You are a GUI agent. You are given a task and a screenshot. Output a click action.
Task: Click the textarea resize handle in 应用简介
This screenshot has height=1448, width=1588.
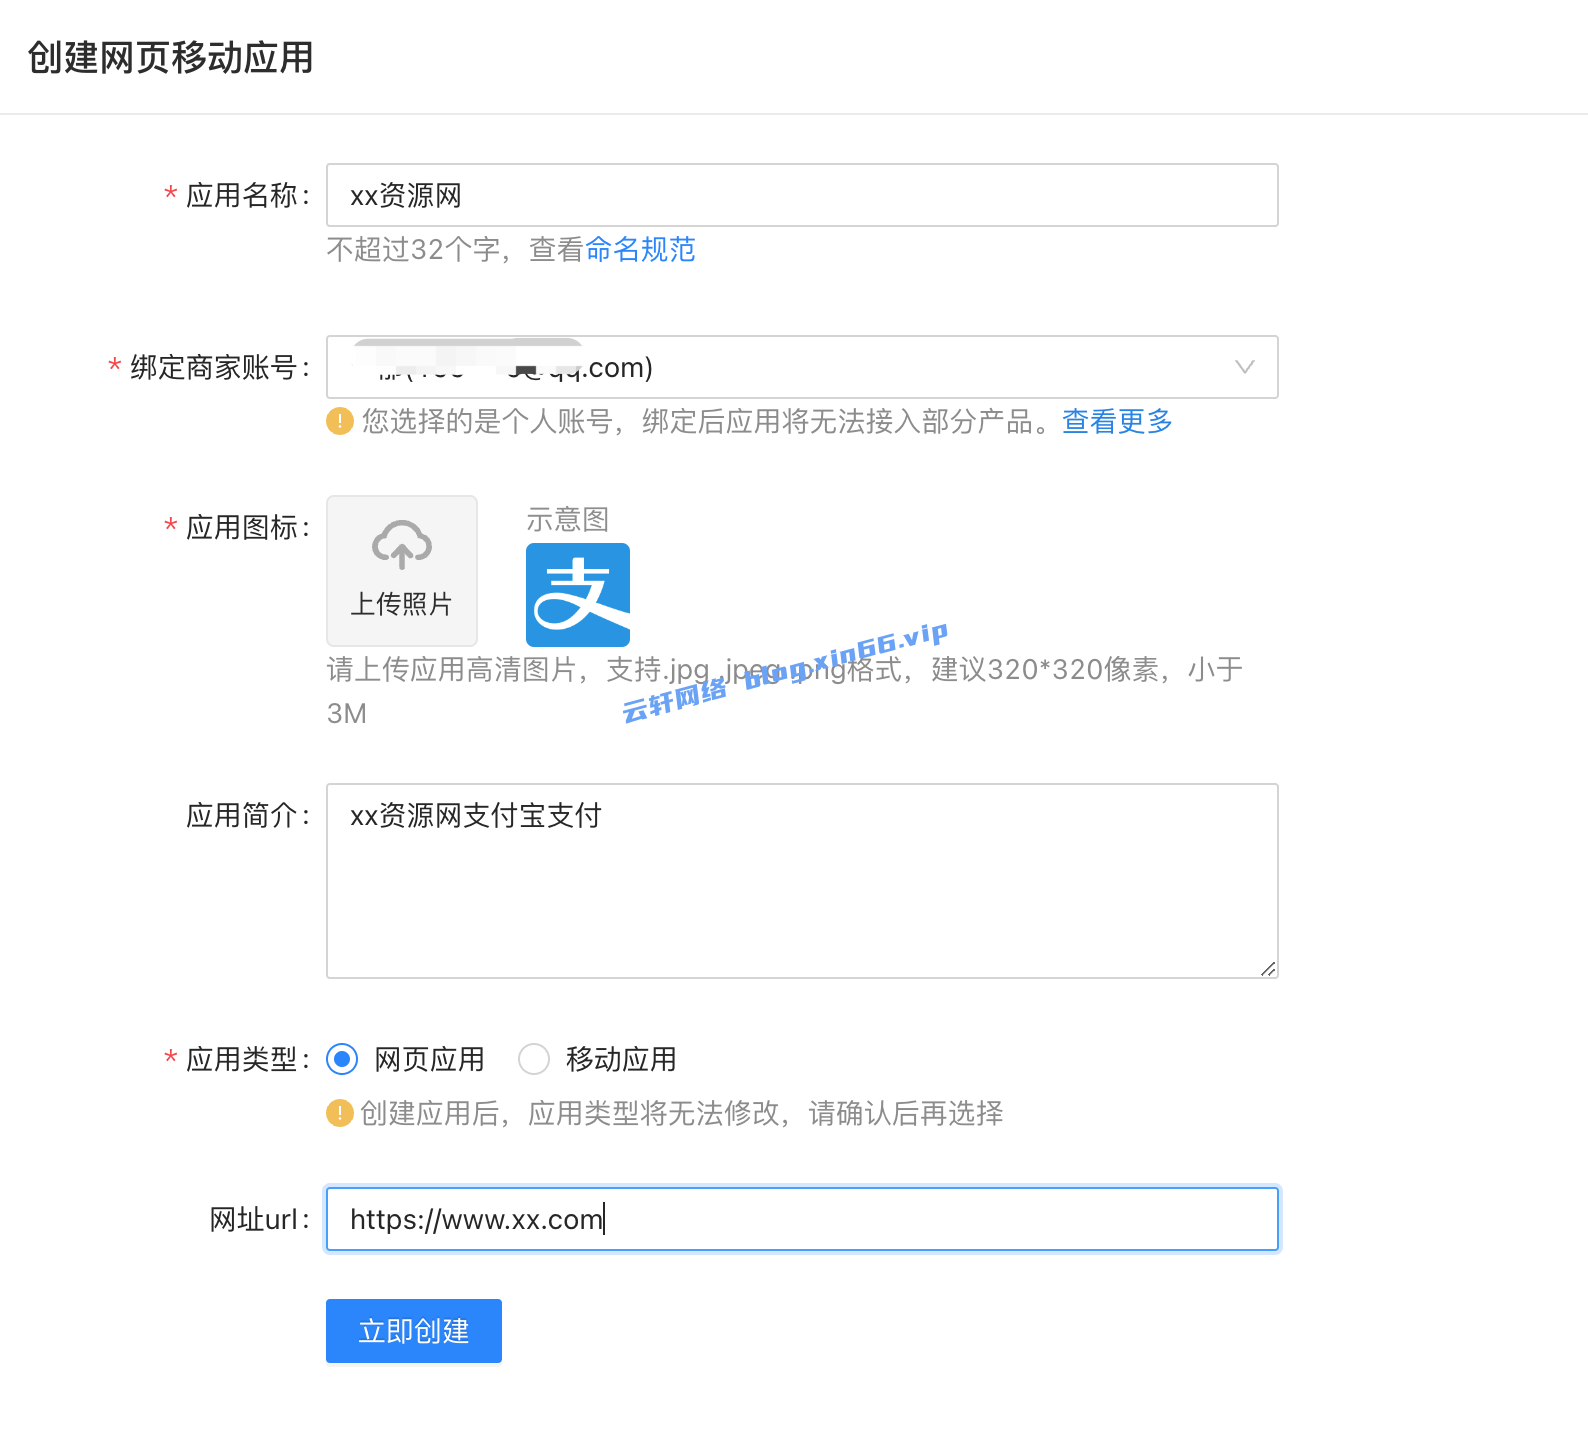point(1268,968)
